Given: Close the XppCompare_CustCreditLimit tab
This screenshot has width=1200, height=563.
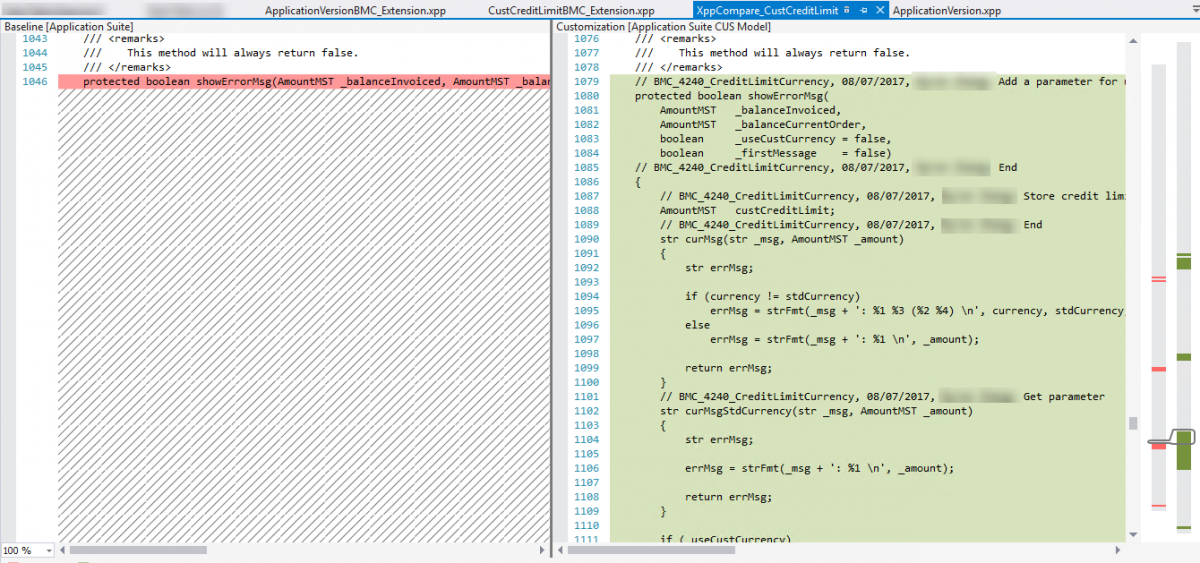Looking at the screenshot, I should pyautogui.click(x=880, y=10).
